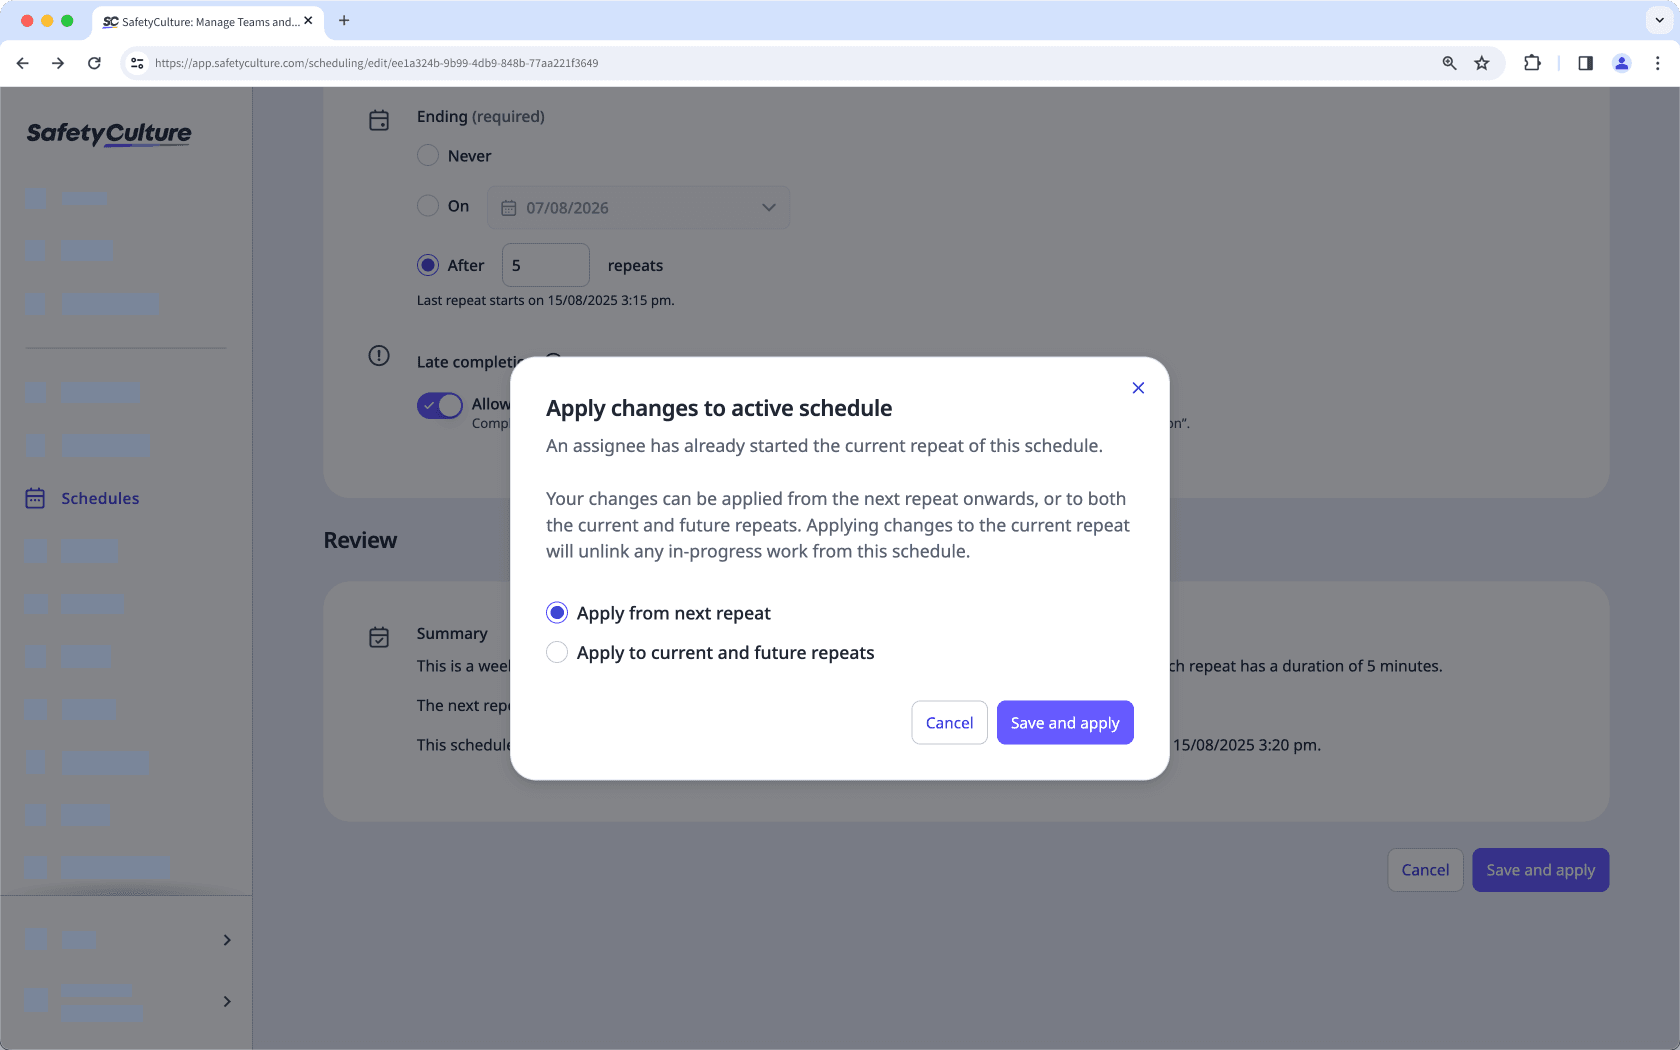Screen dimensions: 1680x1050
Task: Bookmark this page with star icon
Action: 1482,63
